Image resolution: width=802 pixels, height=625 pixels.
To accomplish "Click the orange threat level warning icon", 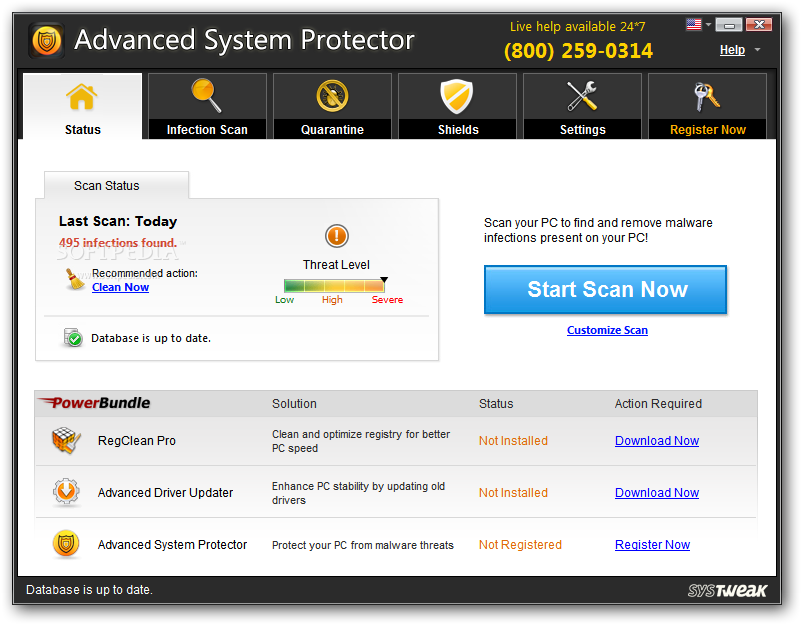I will pos(337,236).
